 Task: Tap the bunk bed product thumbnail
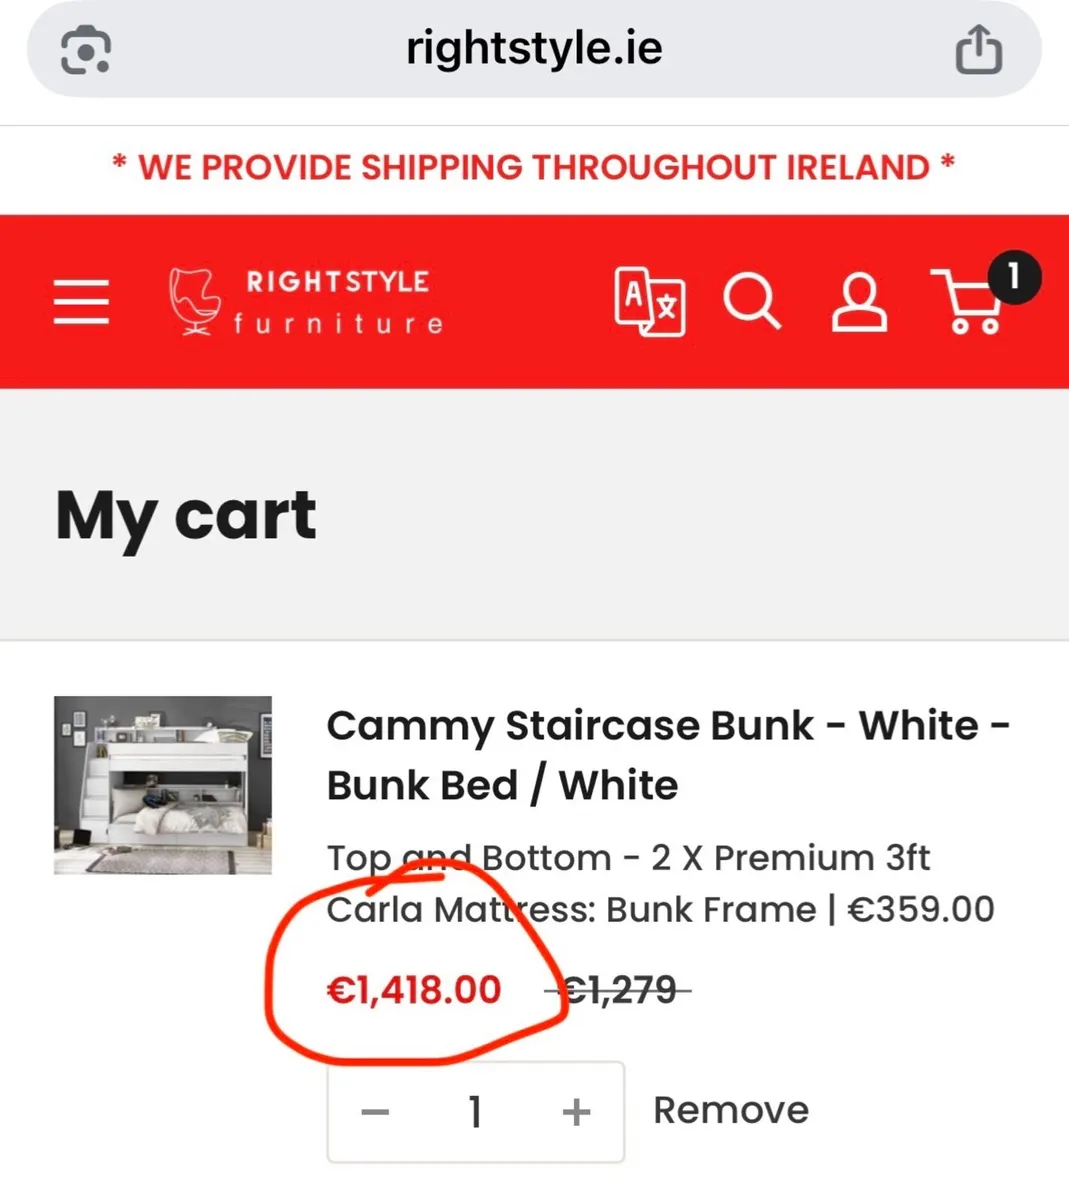163,785
